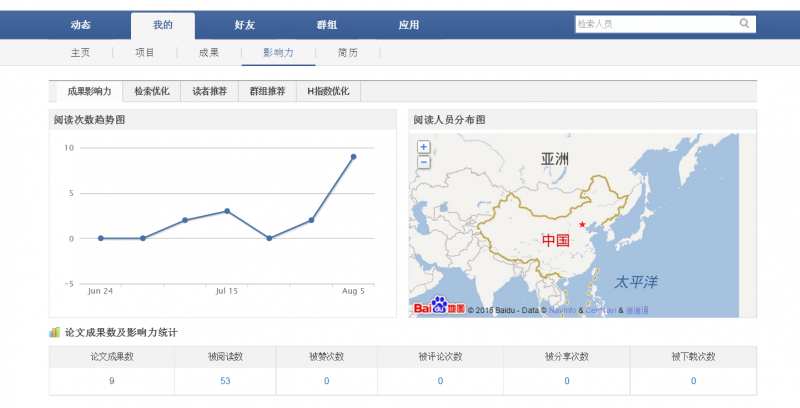Switch to the 群组推荐 tab

click(267, 91)
